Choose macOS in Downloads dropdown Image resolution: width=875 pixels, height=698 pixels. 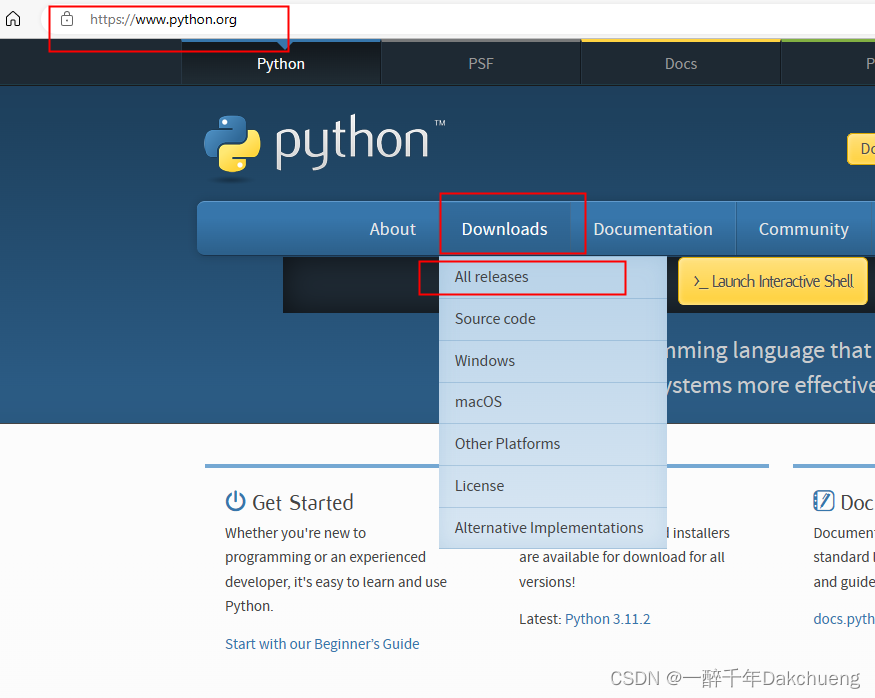pos(553,402)
